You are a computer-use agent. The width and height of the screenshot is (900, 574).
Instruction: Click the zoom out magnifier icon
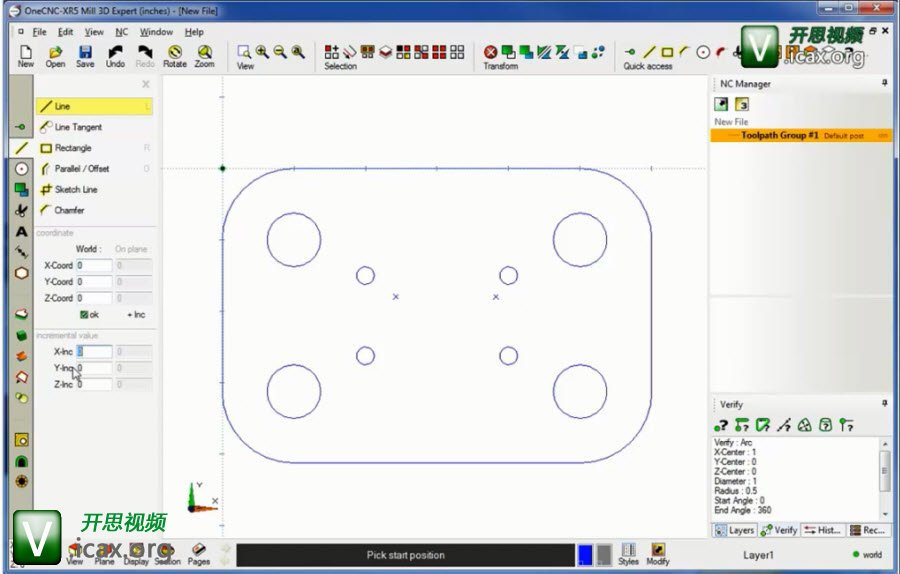[x=280, y=52]
